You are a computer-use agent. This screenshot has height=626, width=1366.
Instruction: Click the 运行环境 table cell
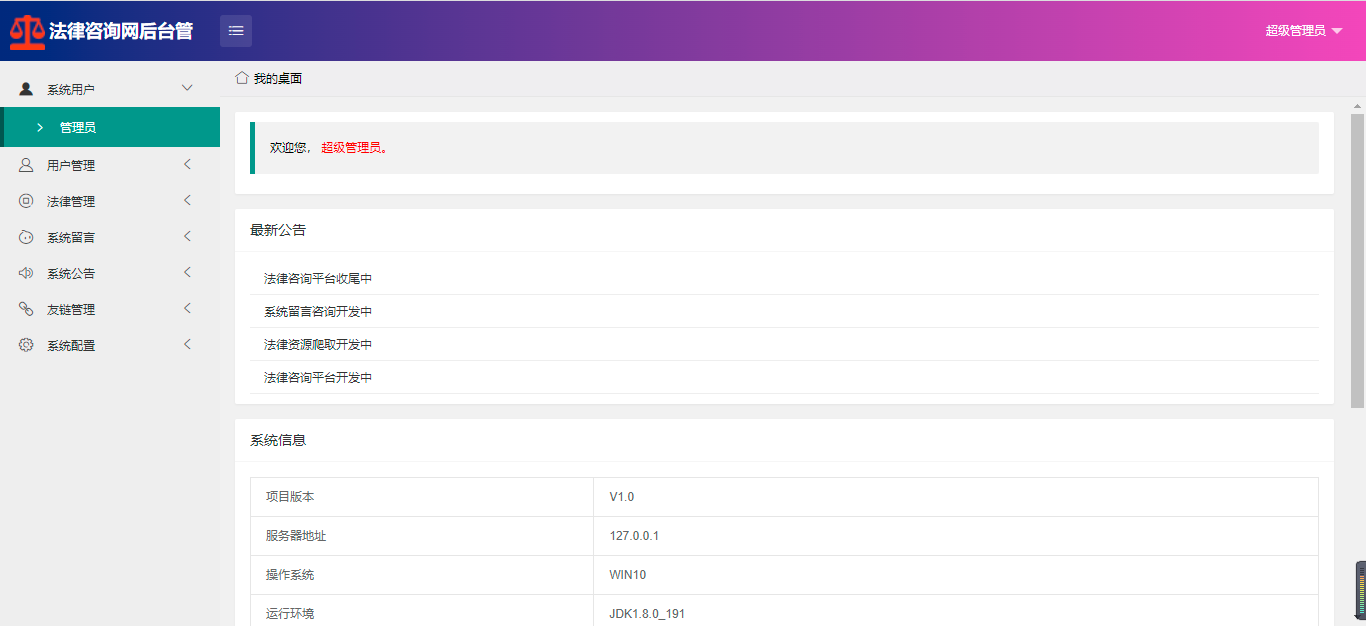(x=422, y=611)
